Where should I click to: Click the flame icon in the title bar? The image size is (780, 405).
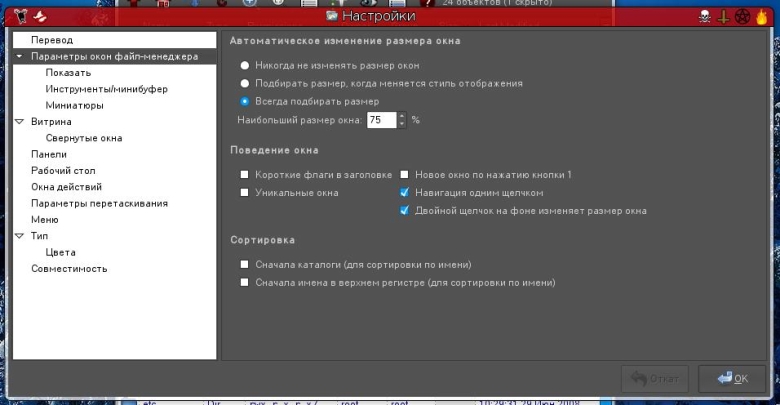tap(762, 17)
